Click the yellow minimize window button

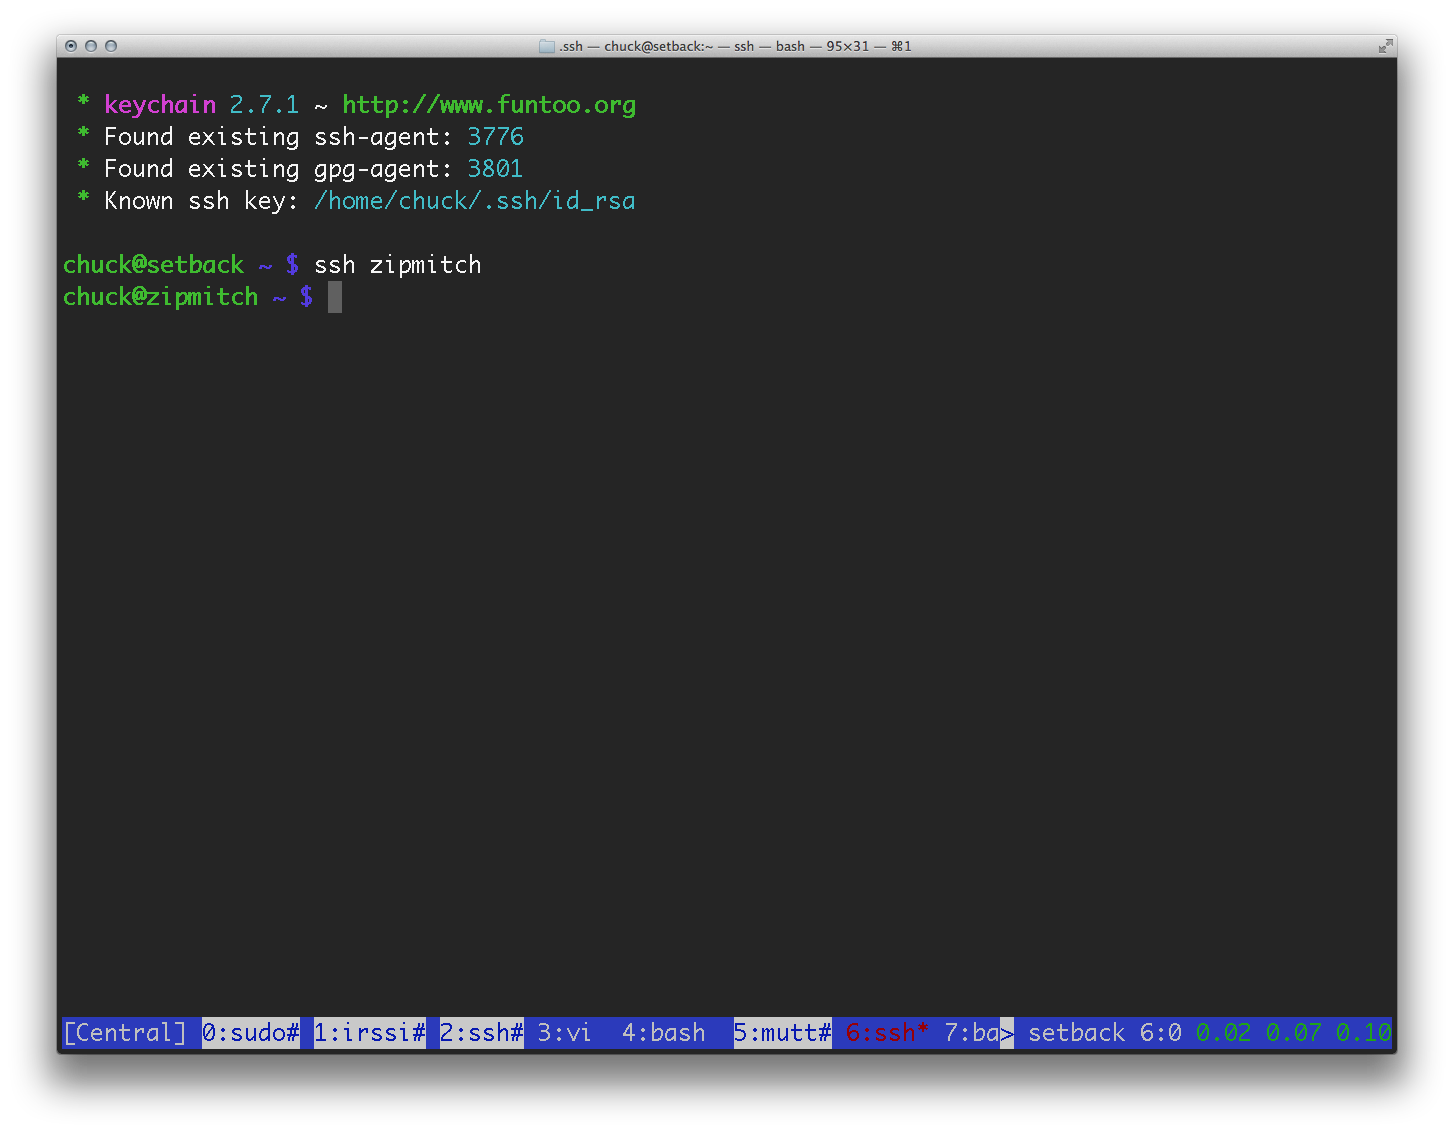click(91, 46)
